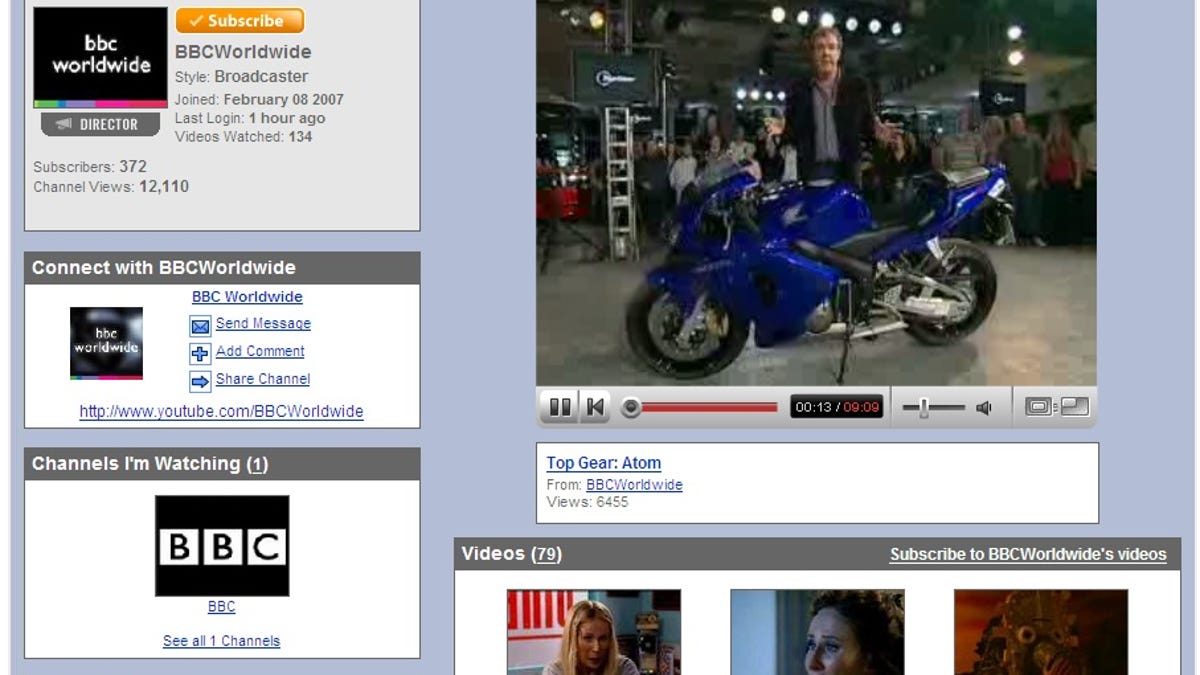The height and width of the screenshot is (675, 1200).
Task: Click the Send Message envelope icon
Action: (200, 326)
